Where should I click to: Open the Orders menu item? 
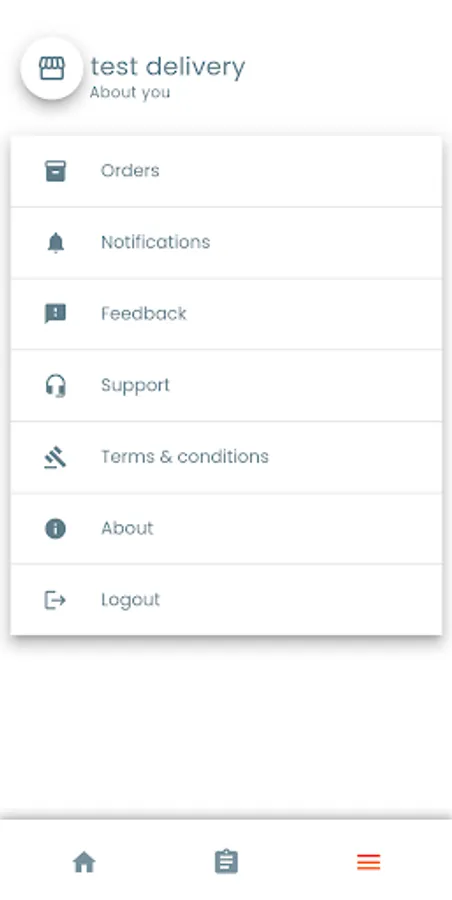pos(226,171)
